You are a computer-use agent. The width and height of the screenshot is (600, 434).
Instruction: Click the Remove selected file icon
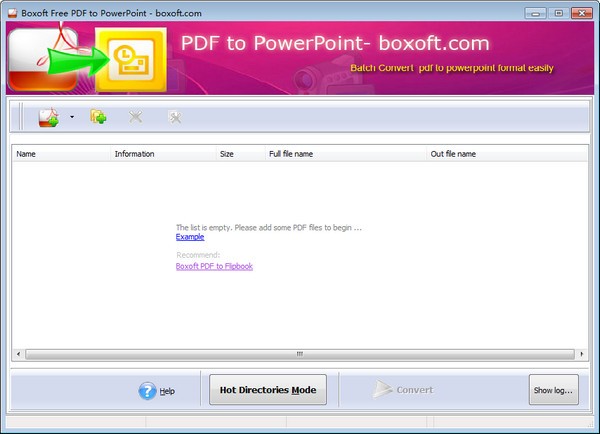pos(136,118)
